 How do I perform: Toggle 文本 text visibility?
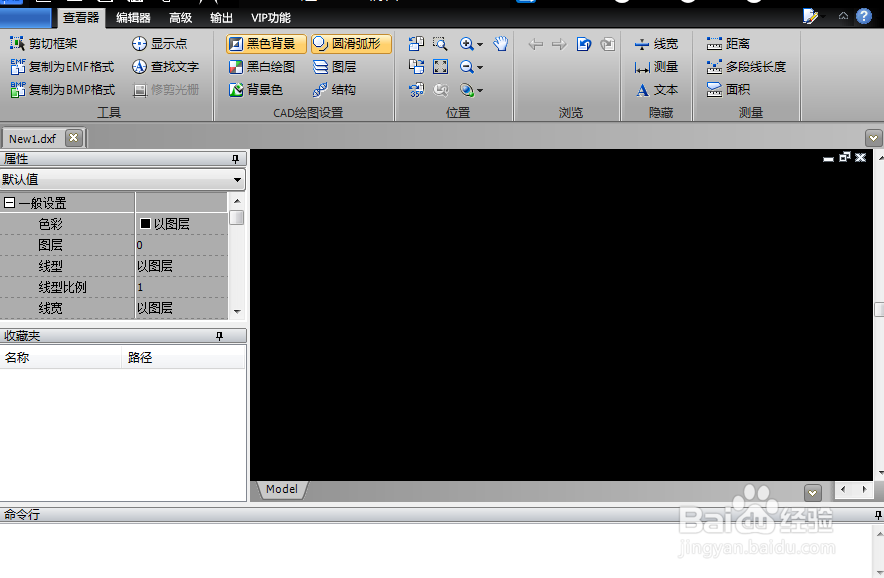tap(656, 90)
